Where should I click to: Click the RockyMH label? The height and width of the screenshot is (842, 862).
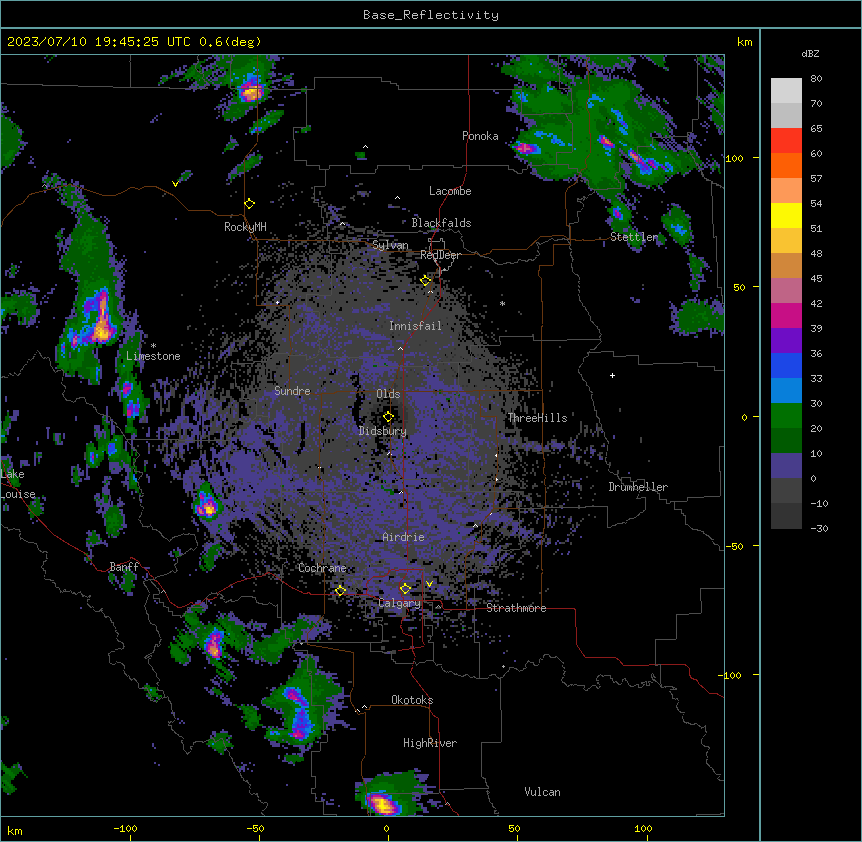[x=245, y=227]
